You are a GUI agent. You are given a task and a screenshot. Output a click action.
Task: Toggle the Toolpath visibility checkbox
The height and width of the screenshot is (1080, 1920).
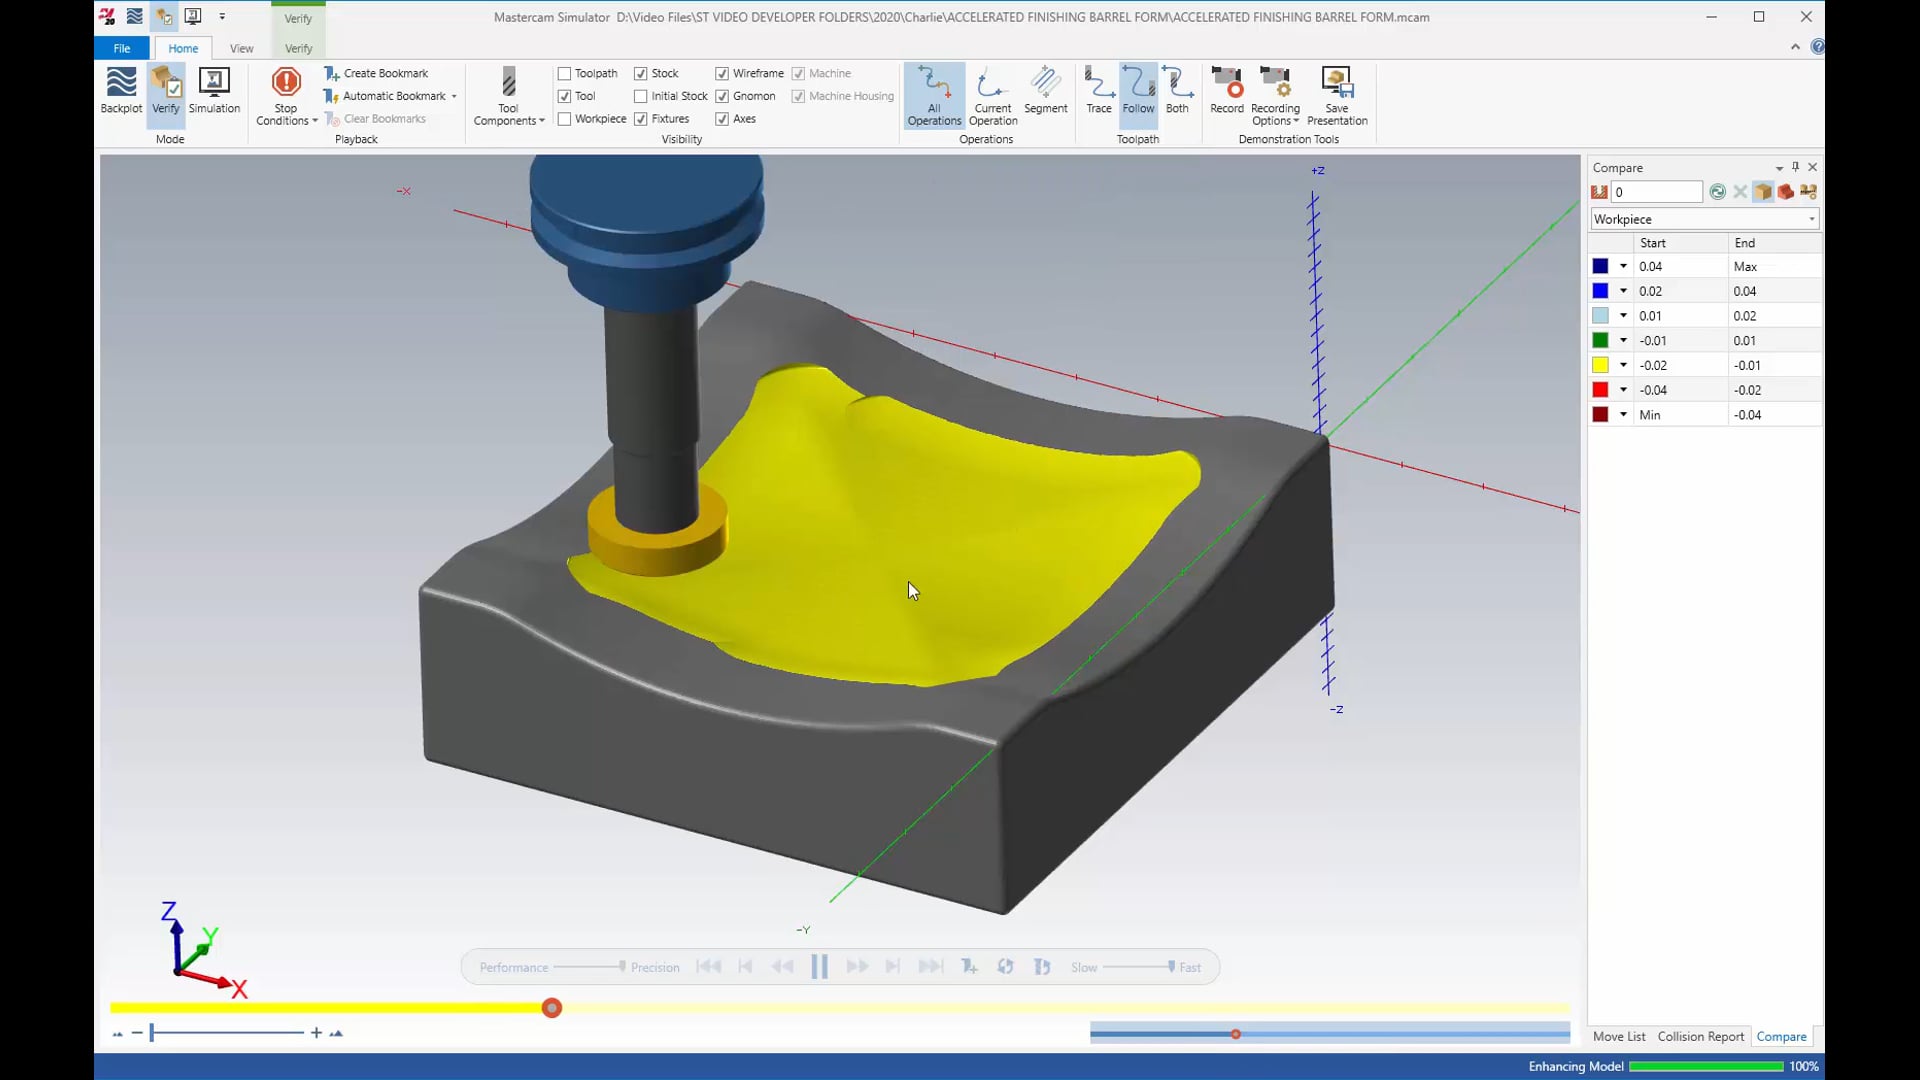[x=564, y=73]
